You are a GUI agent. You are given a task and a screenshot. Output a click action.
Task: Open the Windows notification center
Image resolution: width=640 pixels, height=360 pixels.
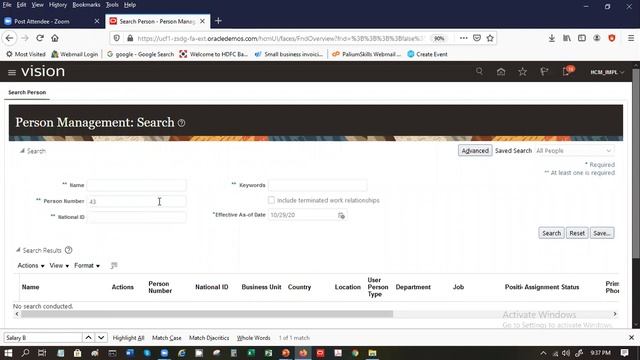[624, 353]
